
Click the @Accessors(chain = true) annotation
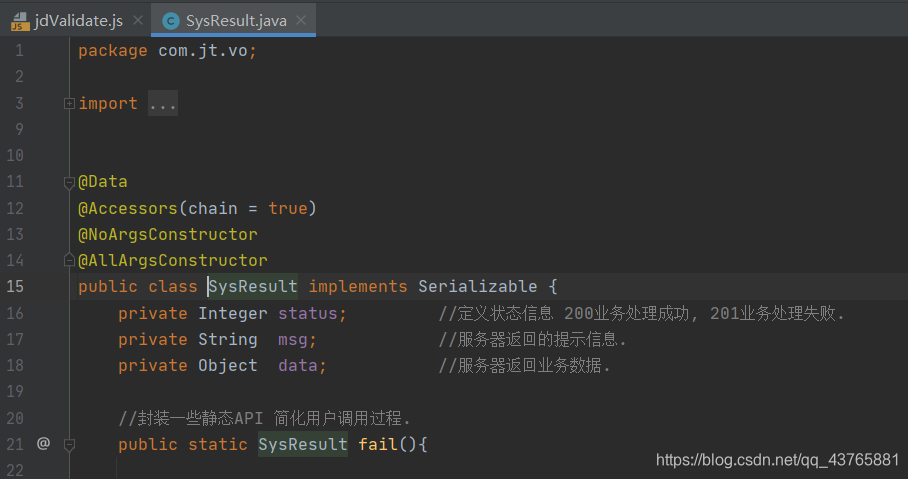[197, 209]
